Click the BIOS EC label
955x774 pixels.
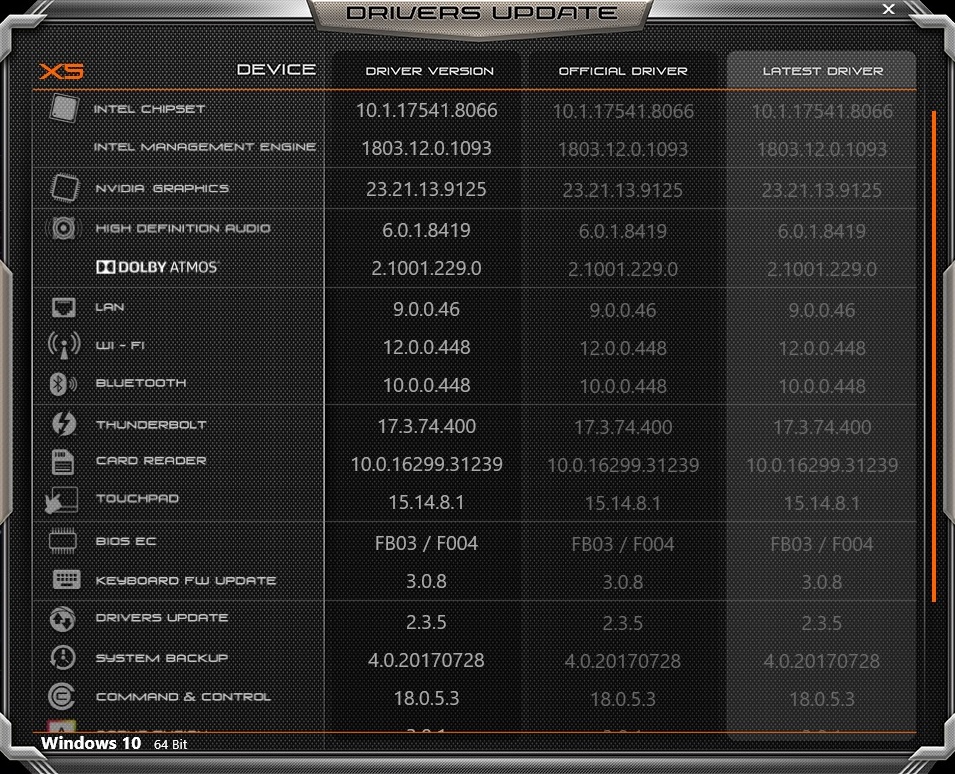click(126, 541)
